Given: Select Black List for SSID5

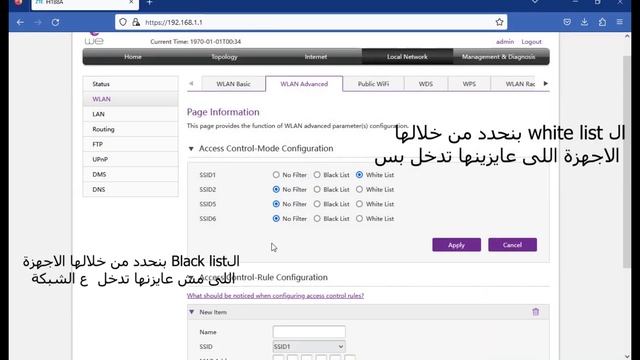Looking at the screenshot, I should (317, 204).
